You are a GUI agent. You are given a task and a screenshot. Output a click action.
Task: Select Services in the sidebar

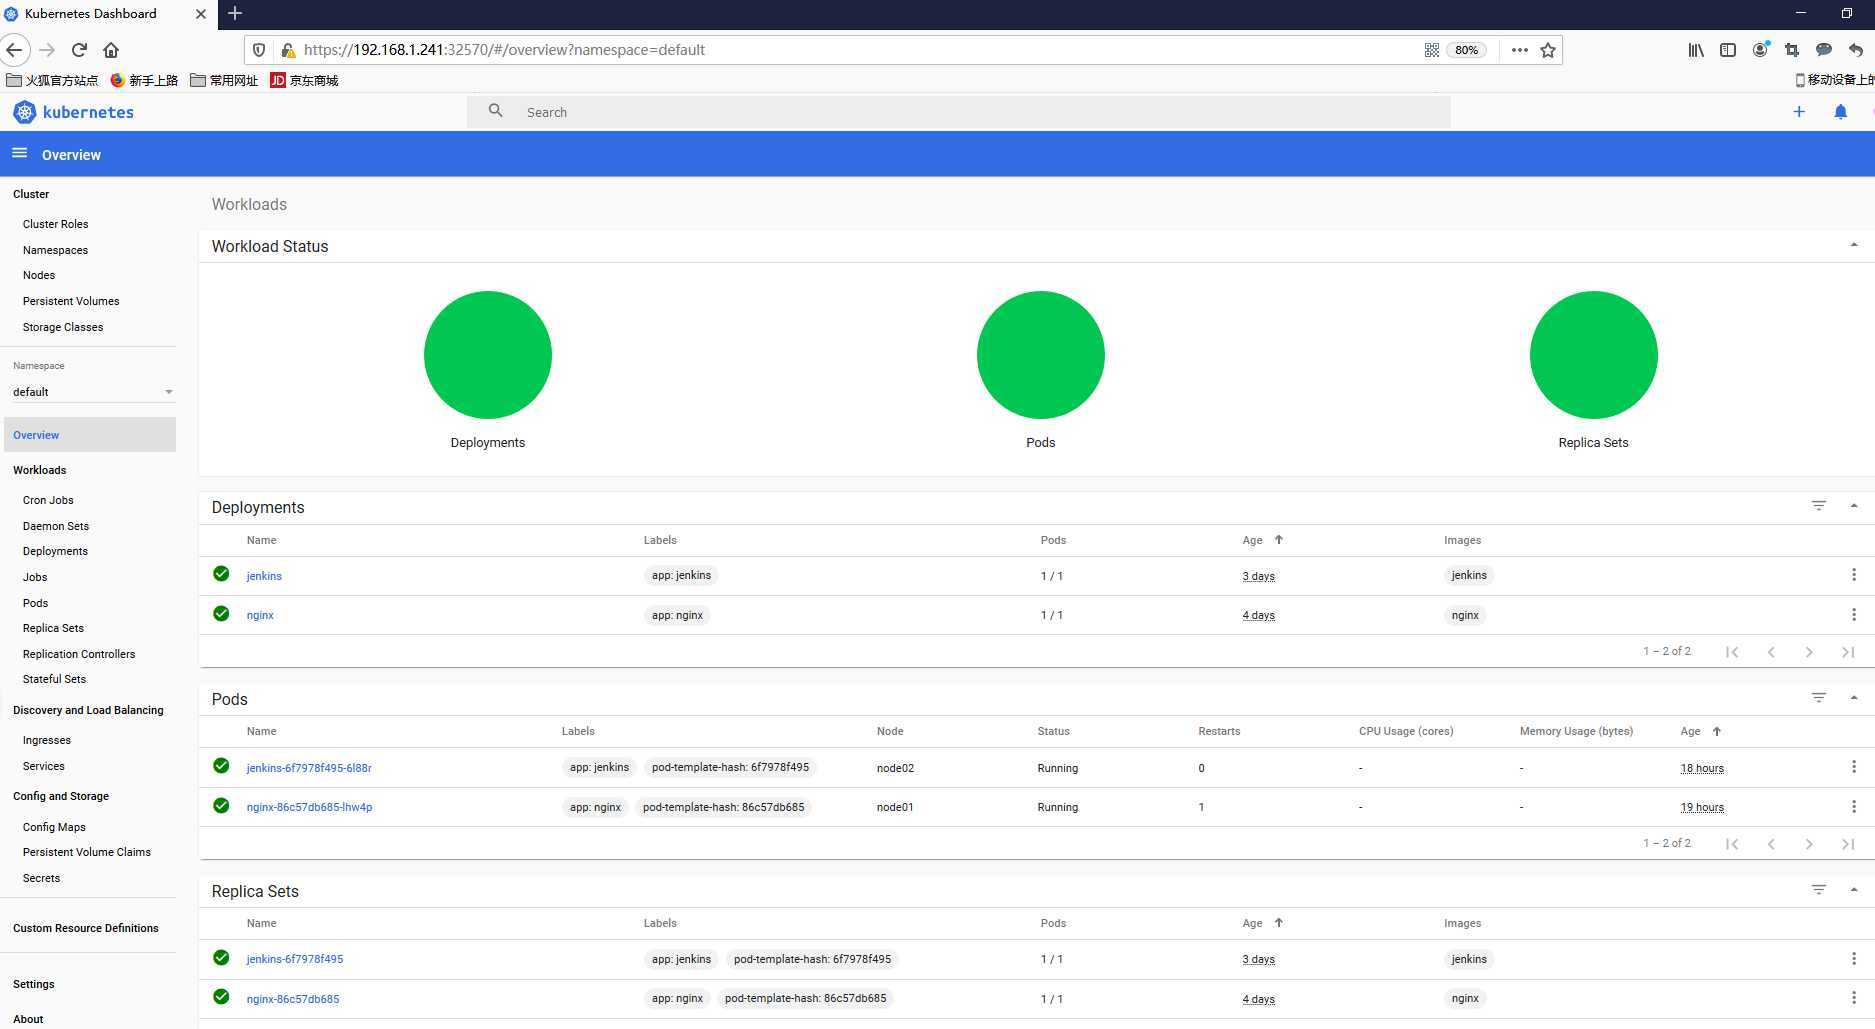44,766
